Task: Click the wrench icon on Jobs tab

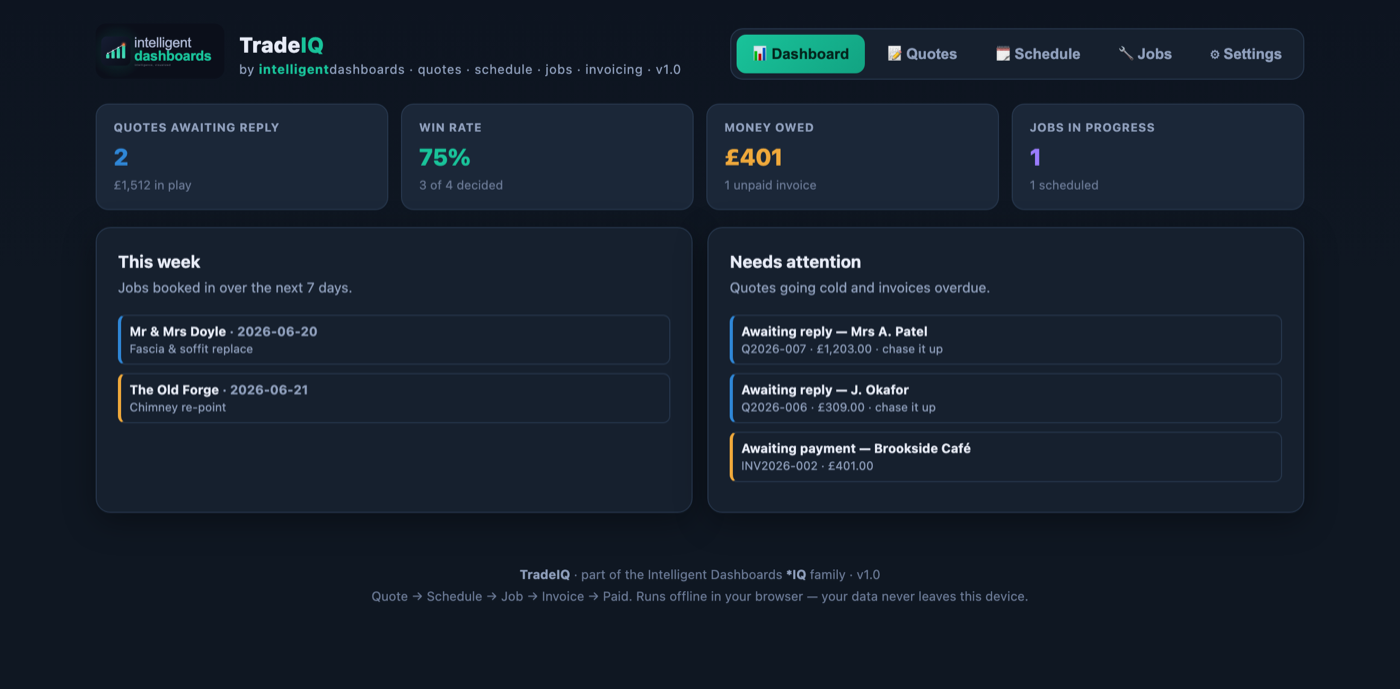Action: [x=1125, y=53]
